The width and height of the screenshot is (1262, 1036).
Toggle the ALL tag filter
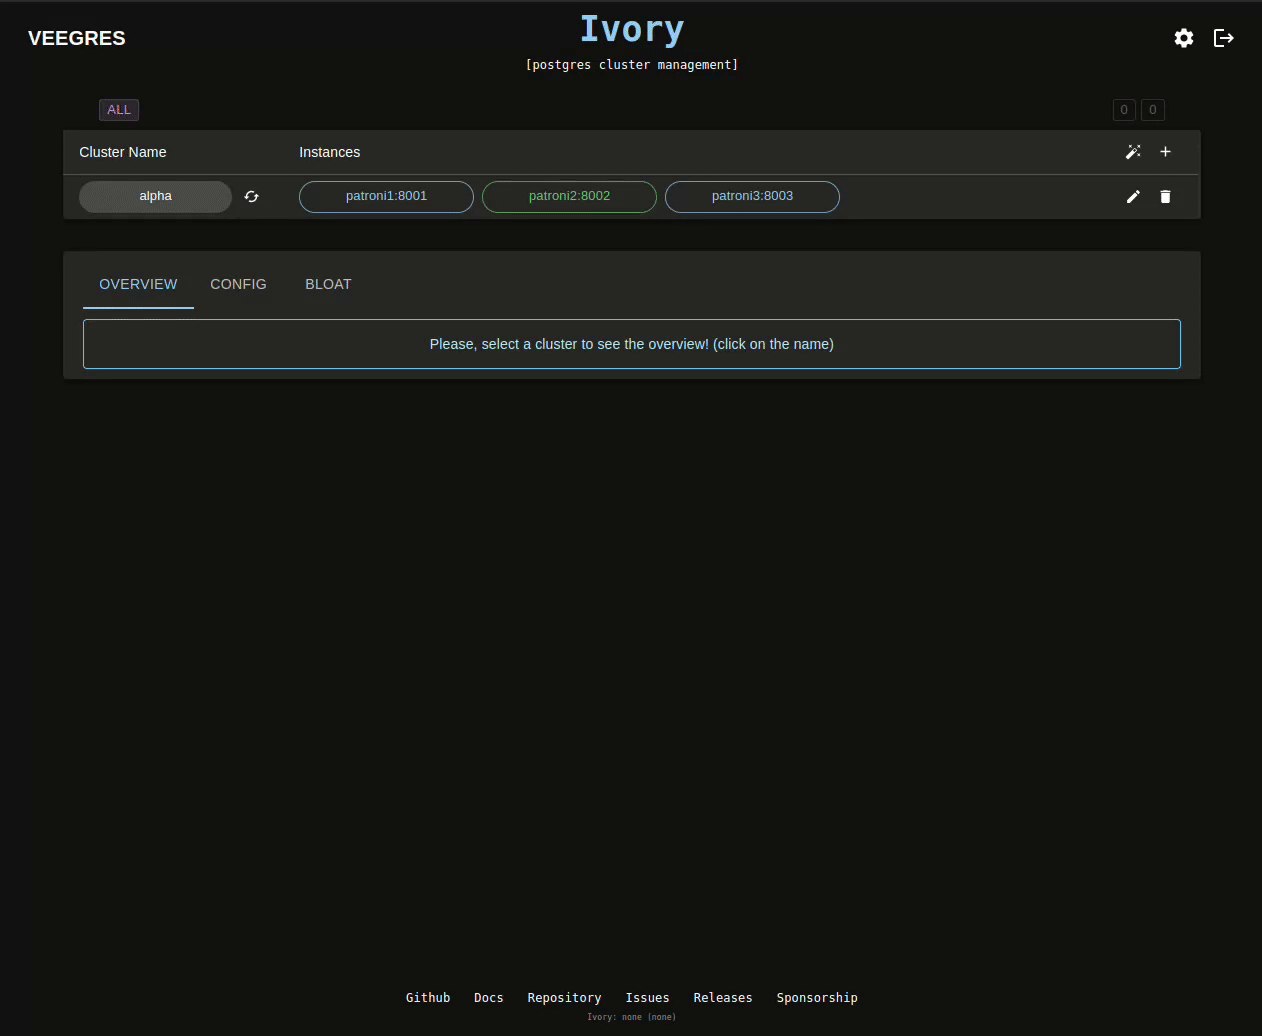[119, 110]
